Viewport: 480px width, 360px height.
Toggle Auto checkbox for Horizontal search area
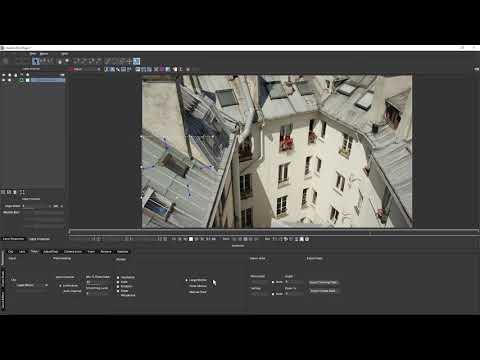pyautogui.click(x=273, y=282)
